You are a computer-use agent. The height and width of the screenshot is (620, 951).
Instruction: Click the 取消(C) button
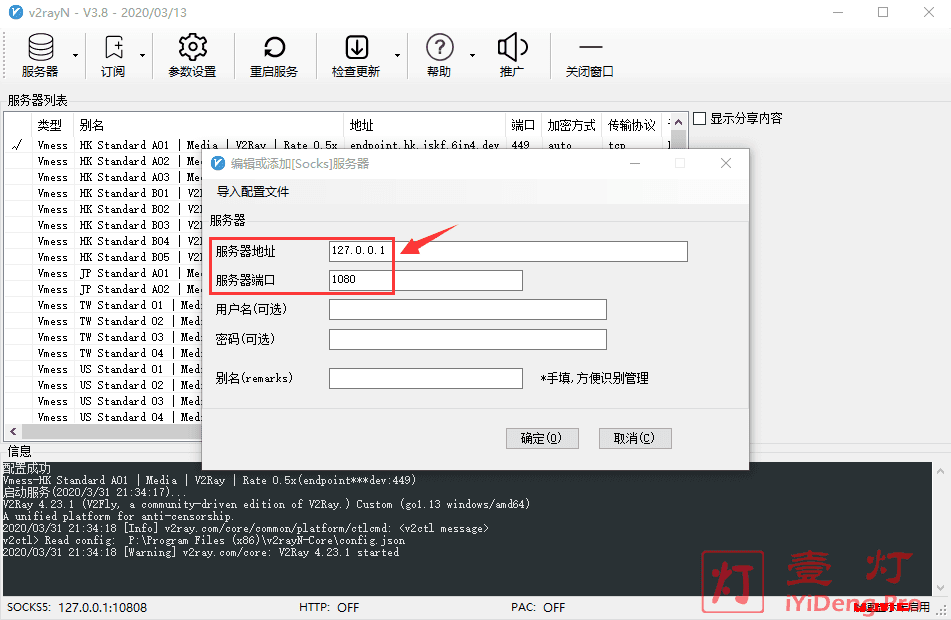point(635,438)
